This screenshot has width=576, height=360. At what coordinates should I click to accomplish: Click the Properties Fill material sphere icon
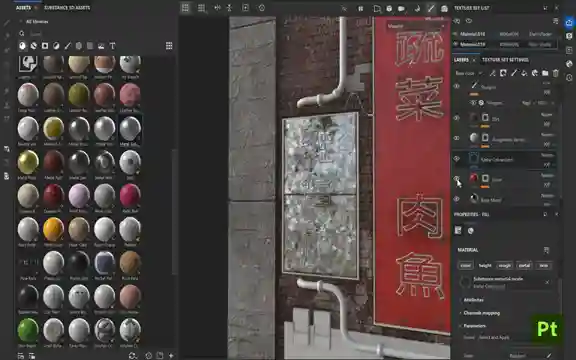pos(471,231)
